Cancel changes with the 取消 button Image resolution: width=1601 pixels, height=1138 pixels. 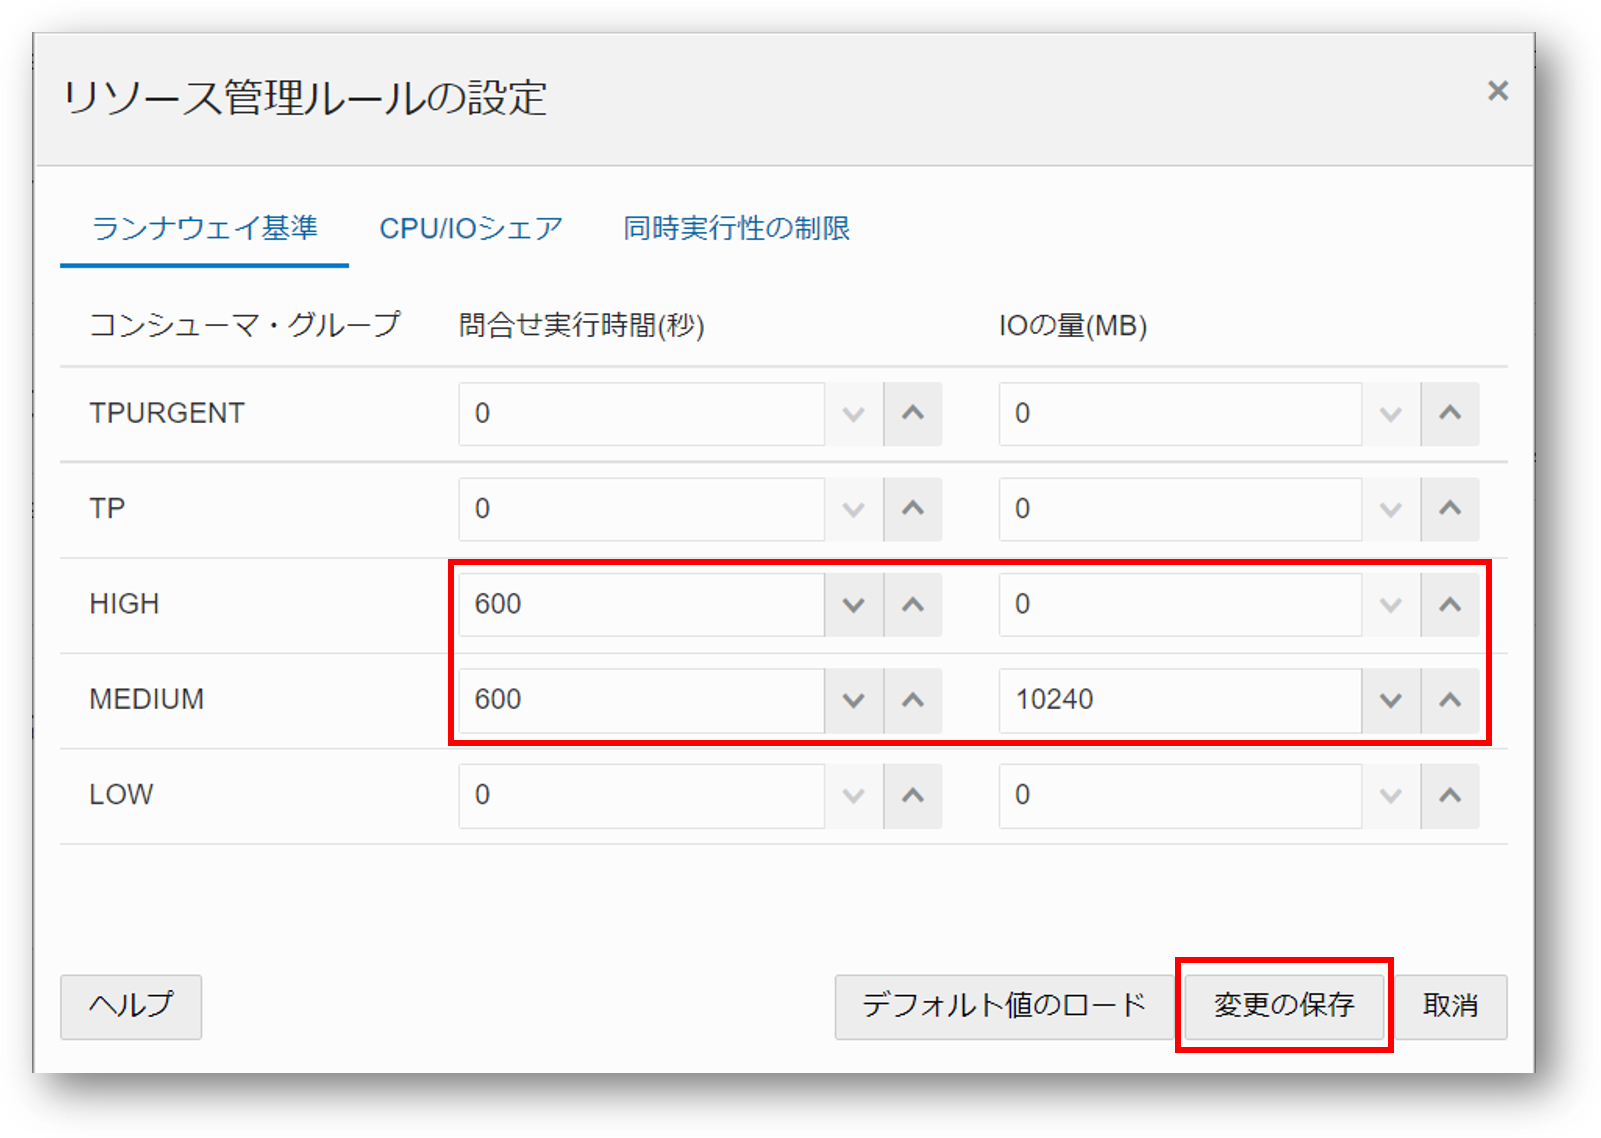[1451, 1006]
